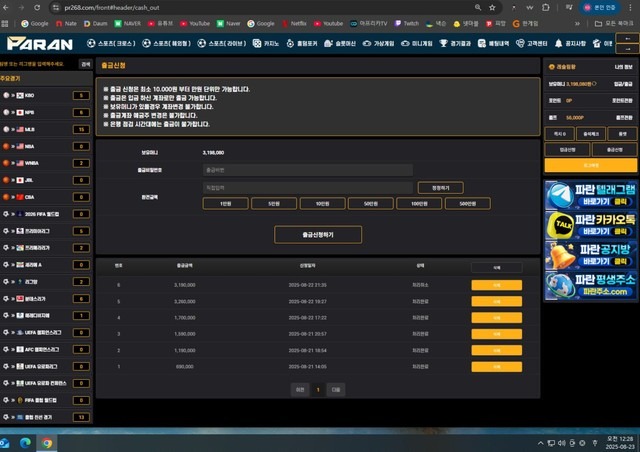The height and width of the screenshot is (452, 640).
Task: Click the 파란 텔레그램 banner
Action: click(591, 195)
